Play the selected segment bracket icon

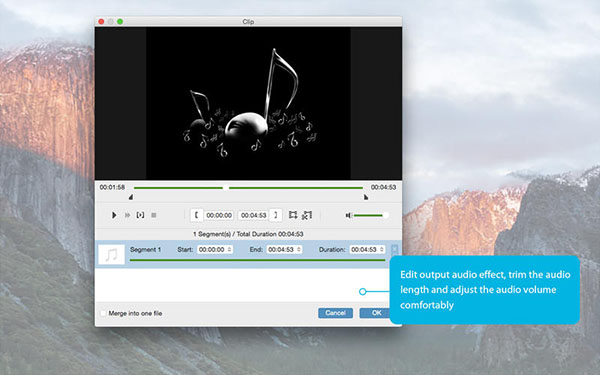click(x=140, y=215)
